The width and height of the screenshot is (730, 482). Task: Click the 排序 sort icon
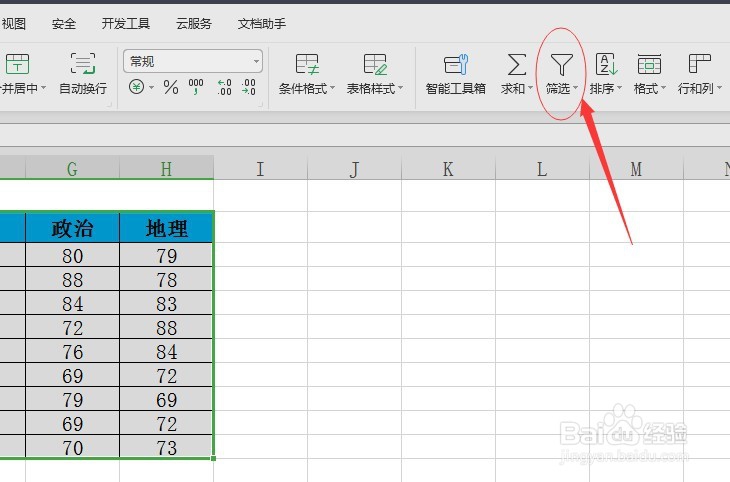[x=606, y=64]
